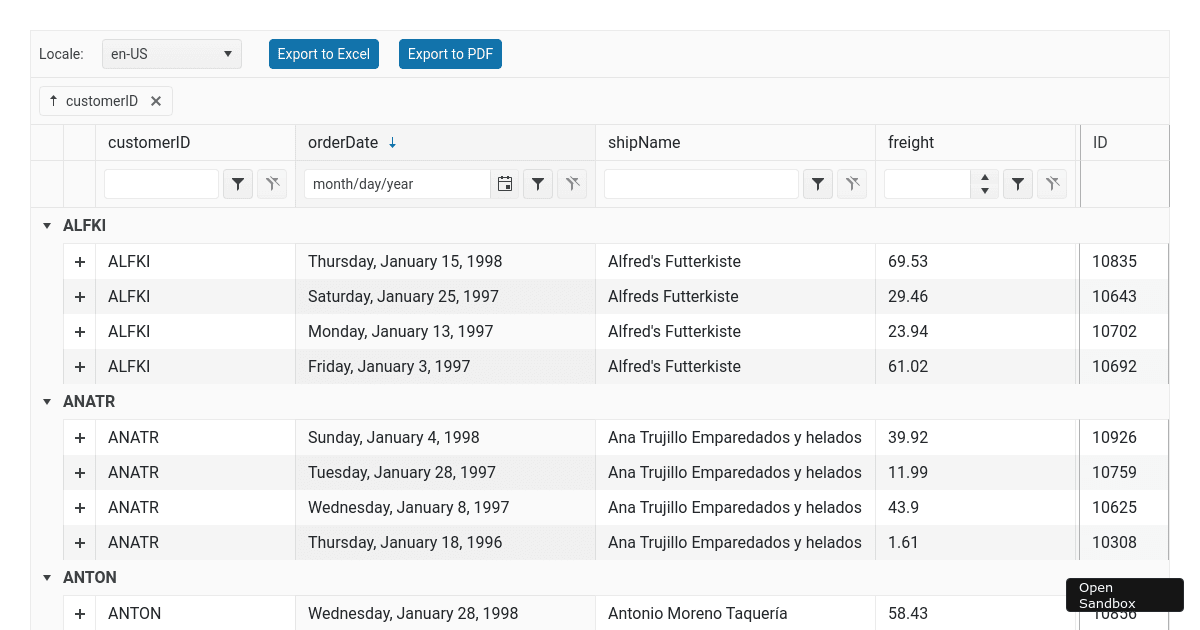1200x630 pixels.
Task: Collapse the ANATR group
Action: coord(47,402)
